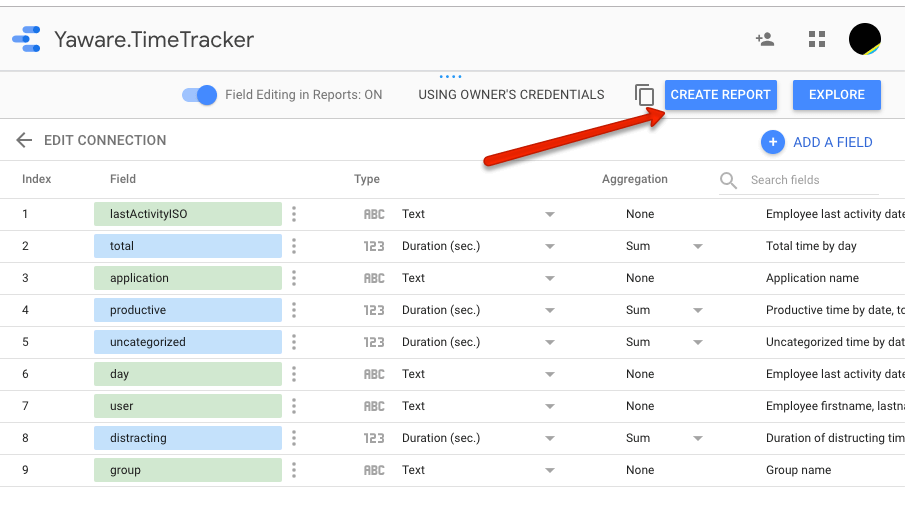905x532 pixels.
Task: Expand type dropdown for group
Action: (549, 471)
